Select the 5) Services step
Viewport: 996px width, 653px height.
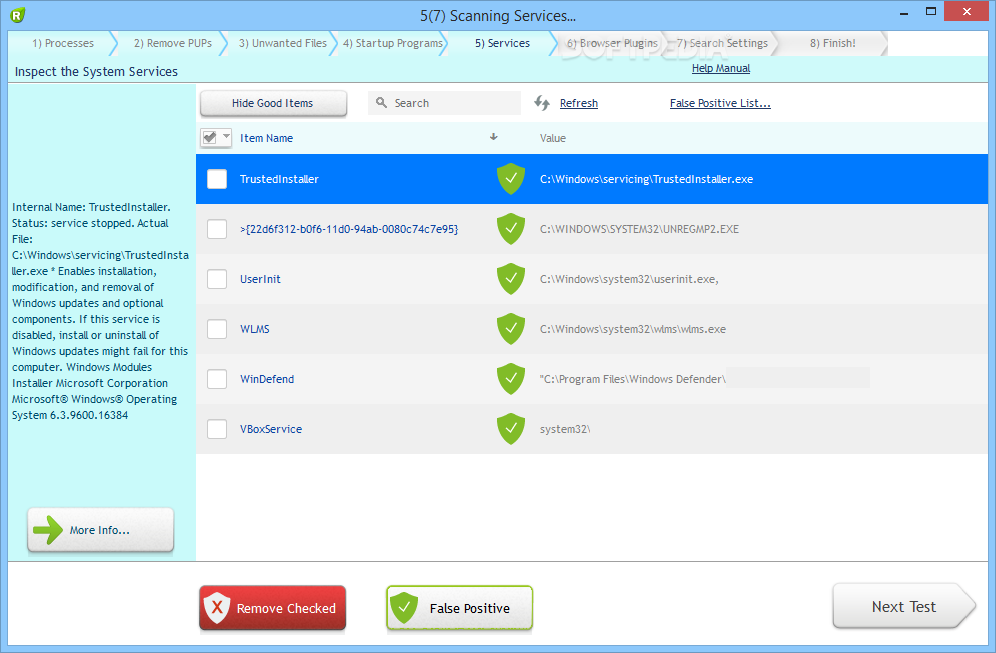pos(502,43)
